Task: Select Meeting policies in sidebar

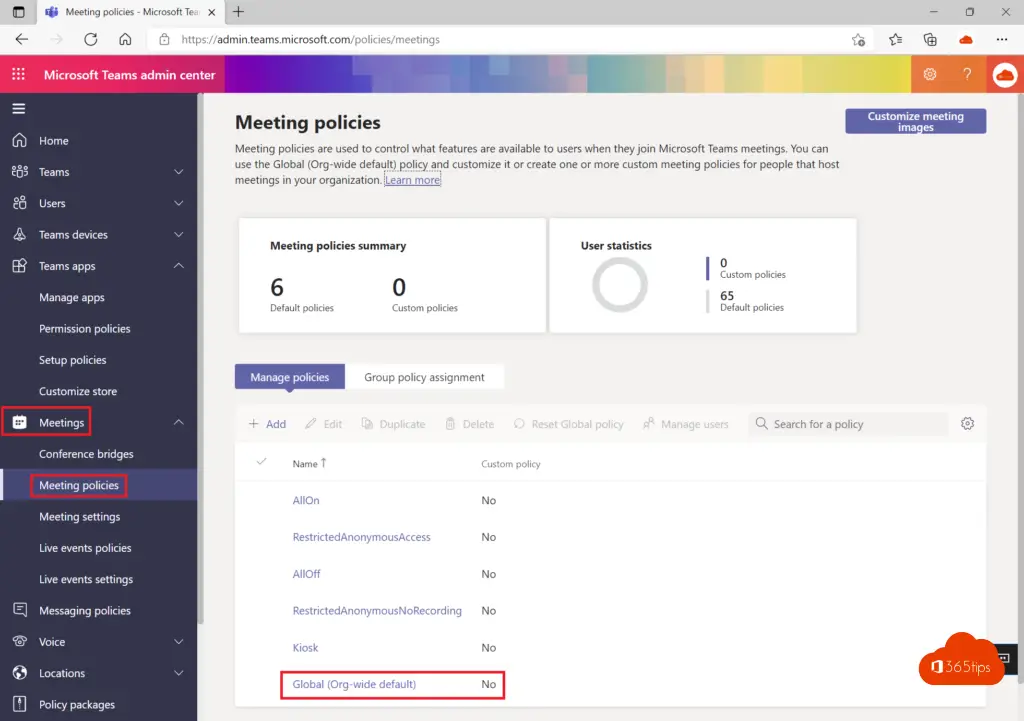Action: coord(79,485)
